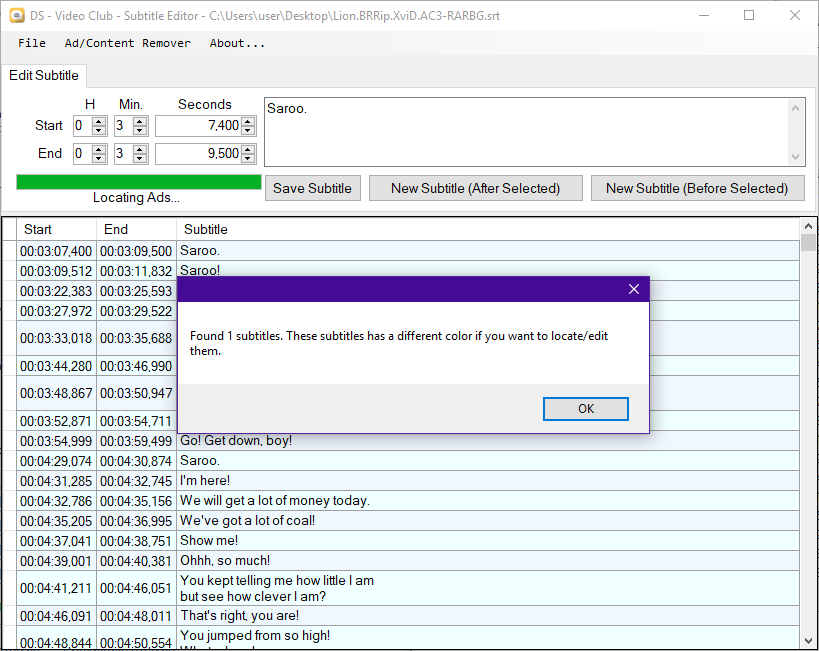This screenshot has height=651, width=819.
Task: Click OK in the found subtitles dialog
Action: 586,409
